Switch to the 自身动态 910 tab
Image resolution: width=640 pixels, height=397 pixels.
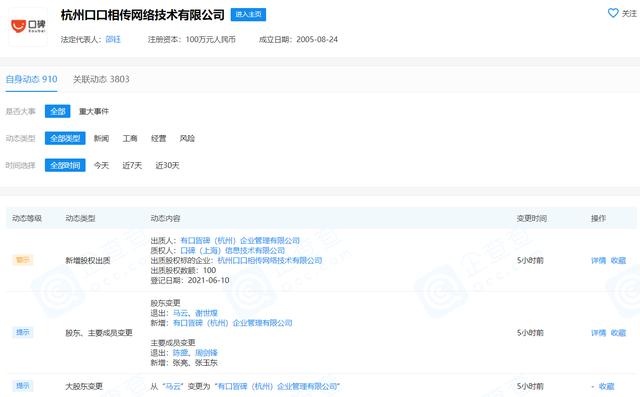[31, 79]
